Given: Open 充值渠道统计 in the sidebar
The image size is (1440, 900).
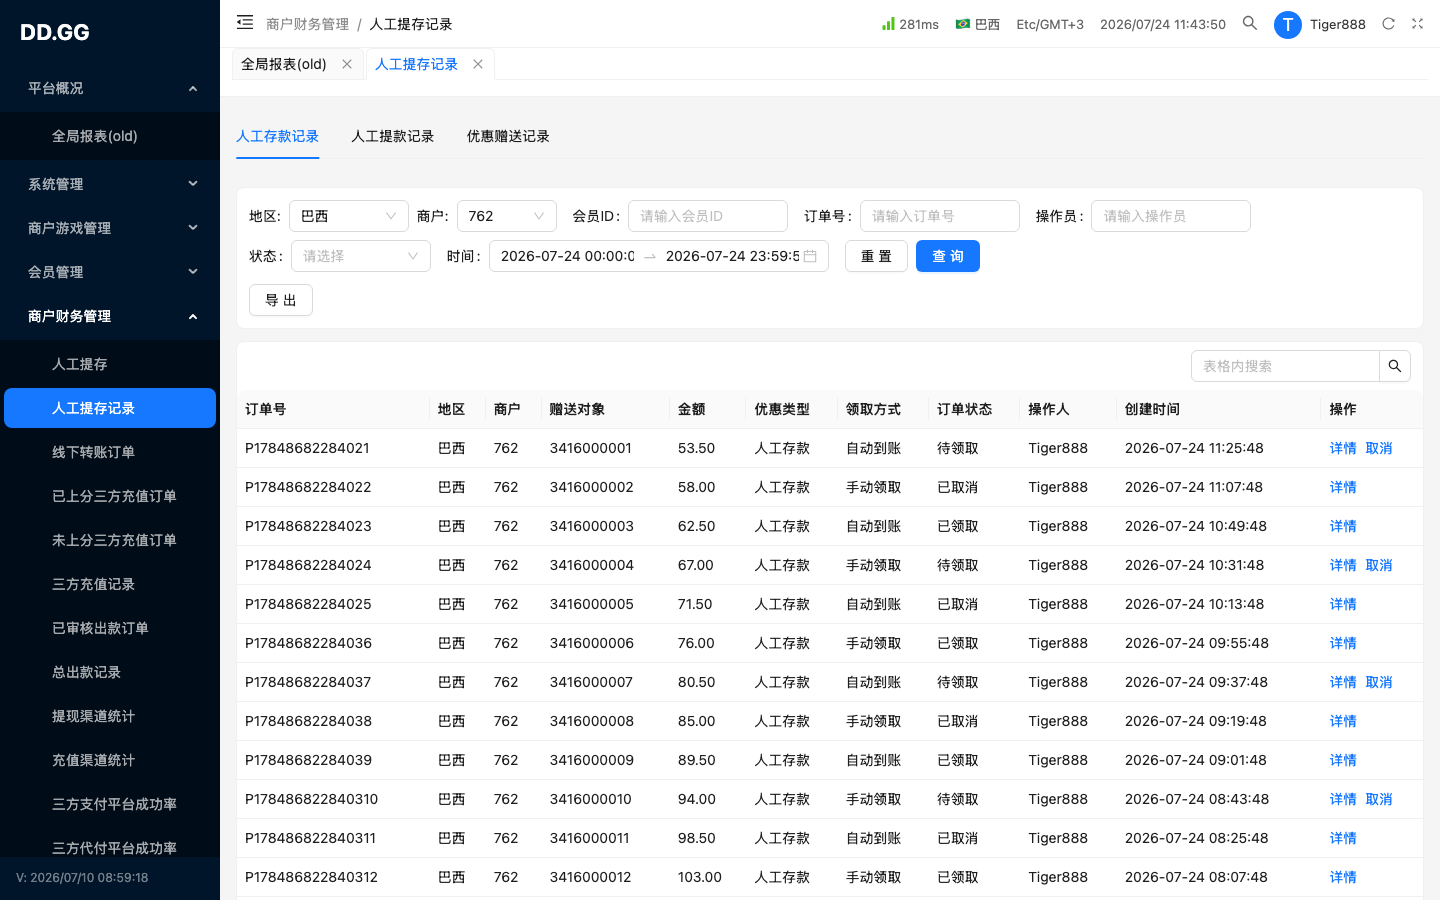Looking at the screenshot, I should (110, 760).
